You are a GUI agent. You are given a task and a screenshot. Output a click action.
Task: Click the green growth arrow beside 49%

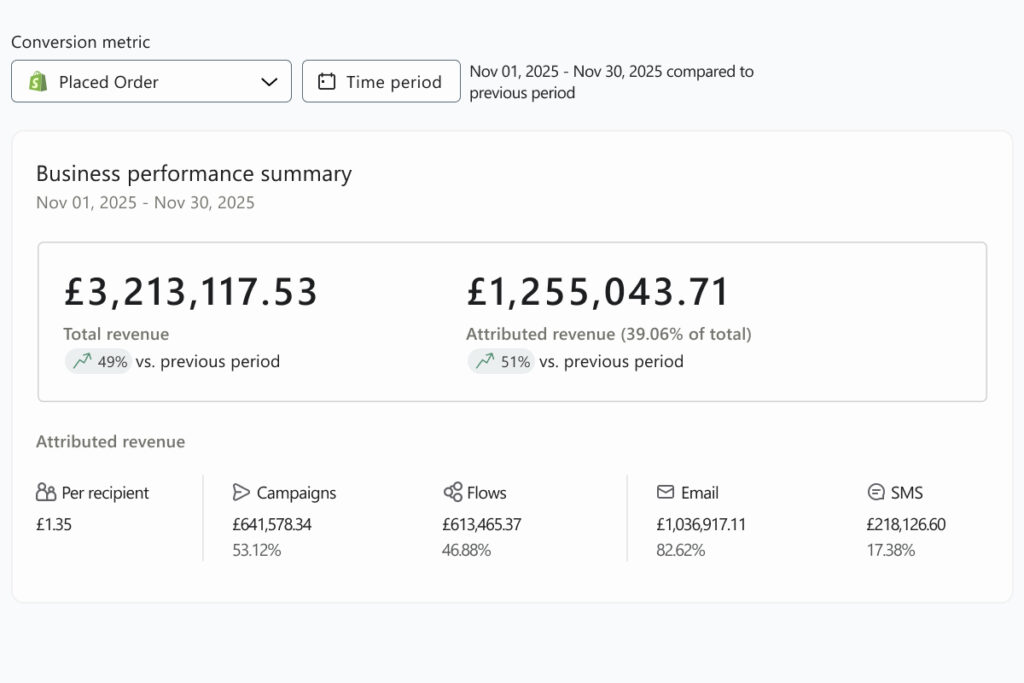pyautogui.click(x=83, y=361)
